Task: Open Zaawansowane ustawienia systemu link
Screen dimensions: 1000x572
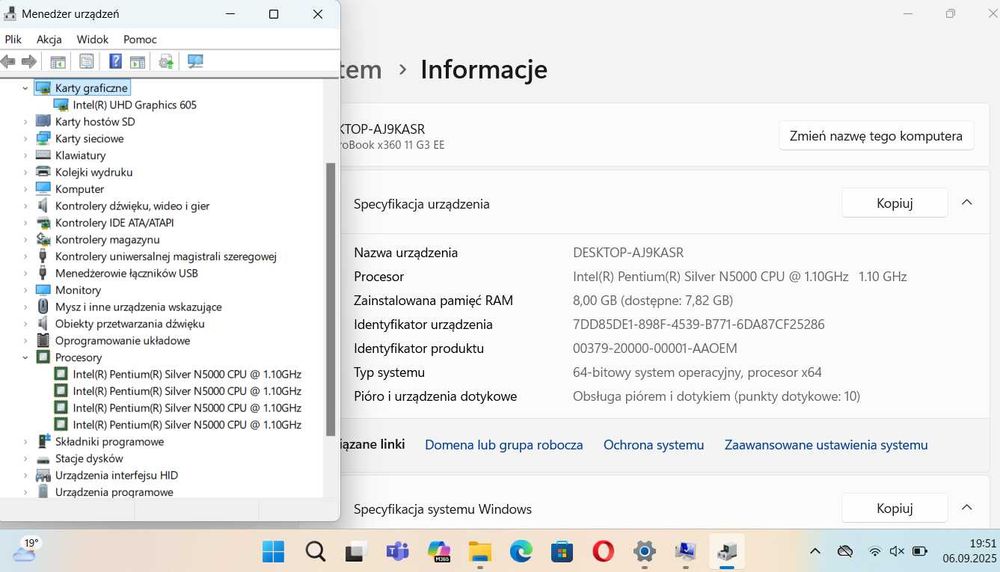Action: click(x=826, y=445)
